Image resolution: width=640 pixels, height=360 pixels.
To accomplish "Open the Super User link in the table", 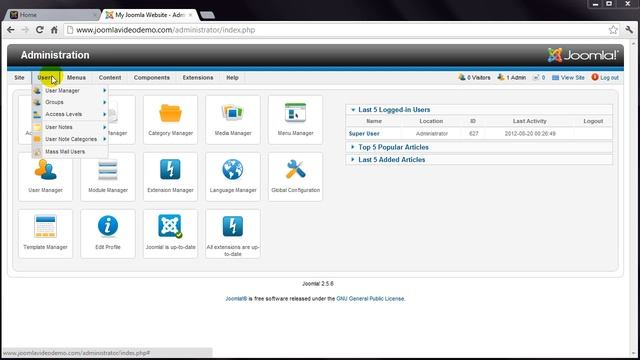I will (364, 133).
